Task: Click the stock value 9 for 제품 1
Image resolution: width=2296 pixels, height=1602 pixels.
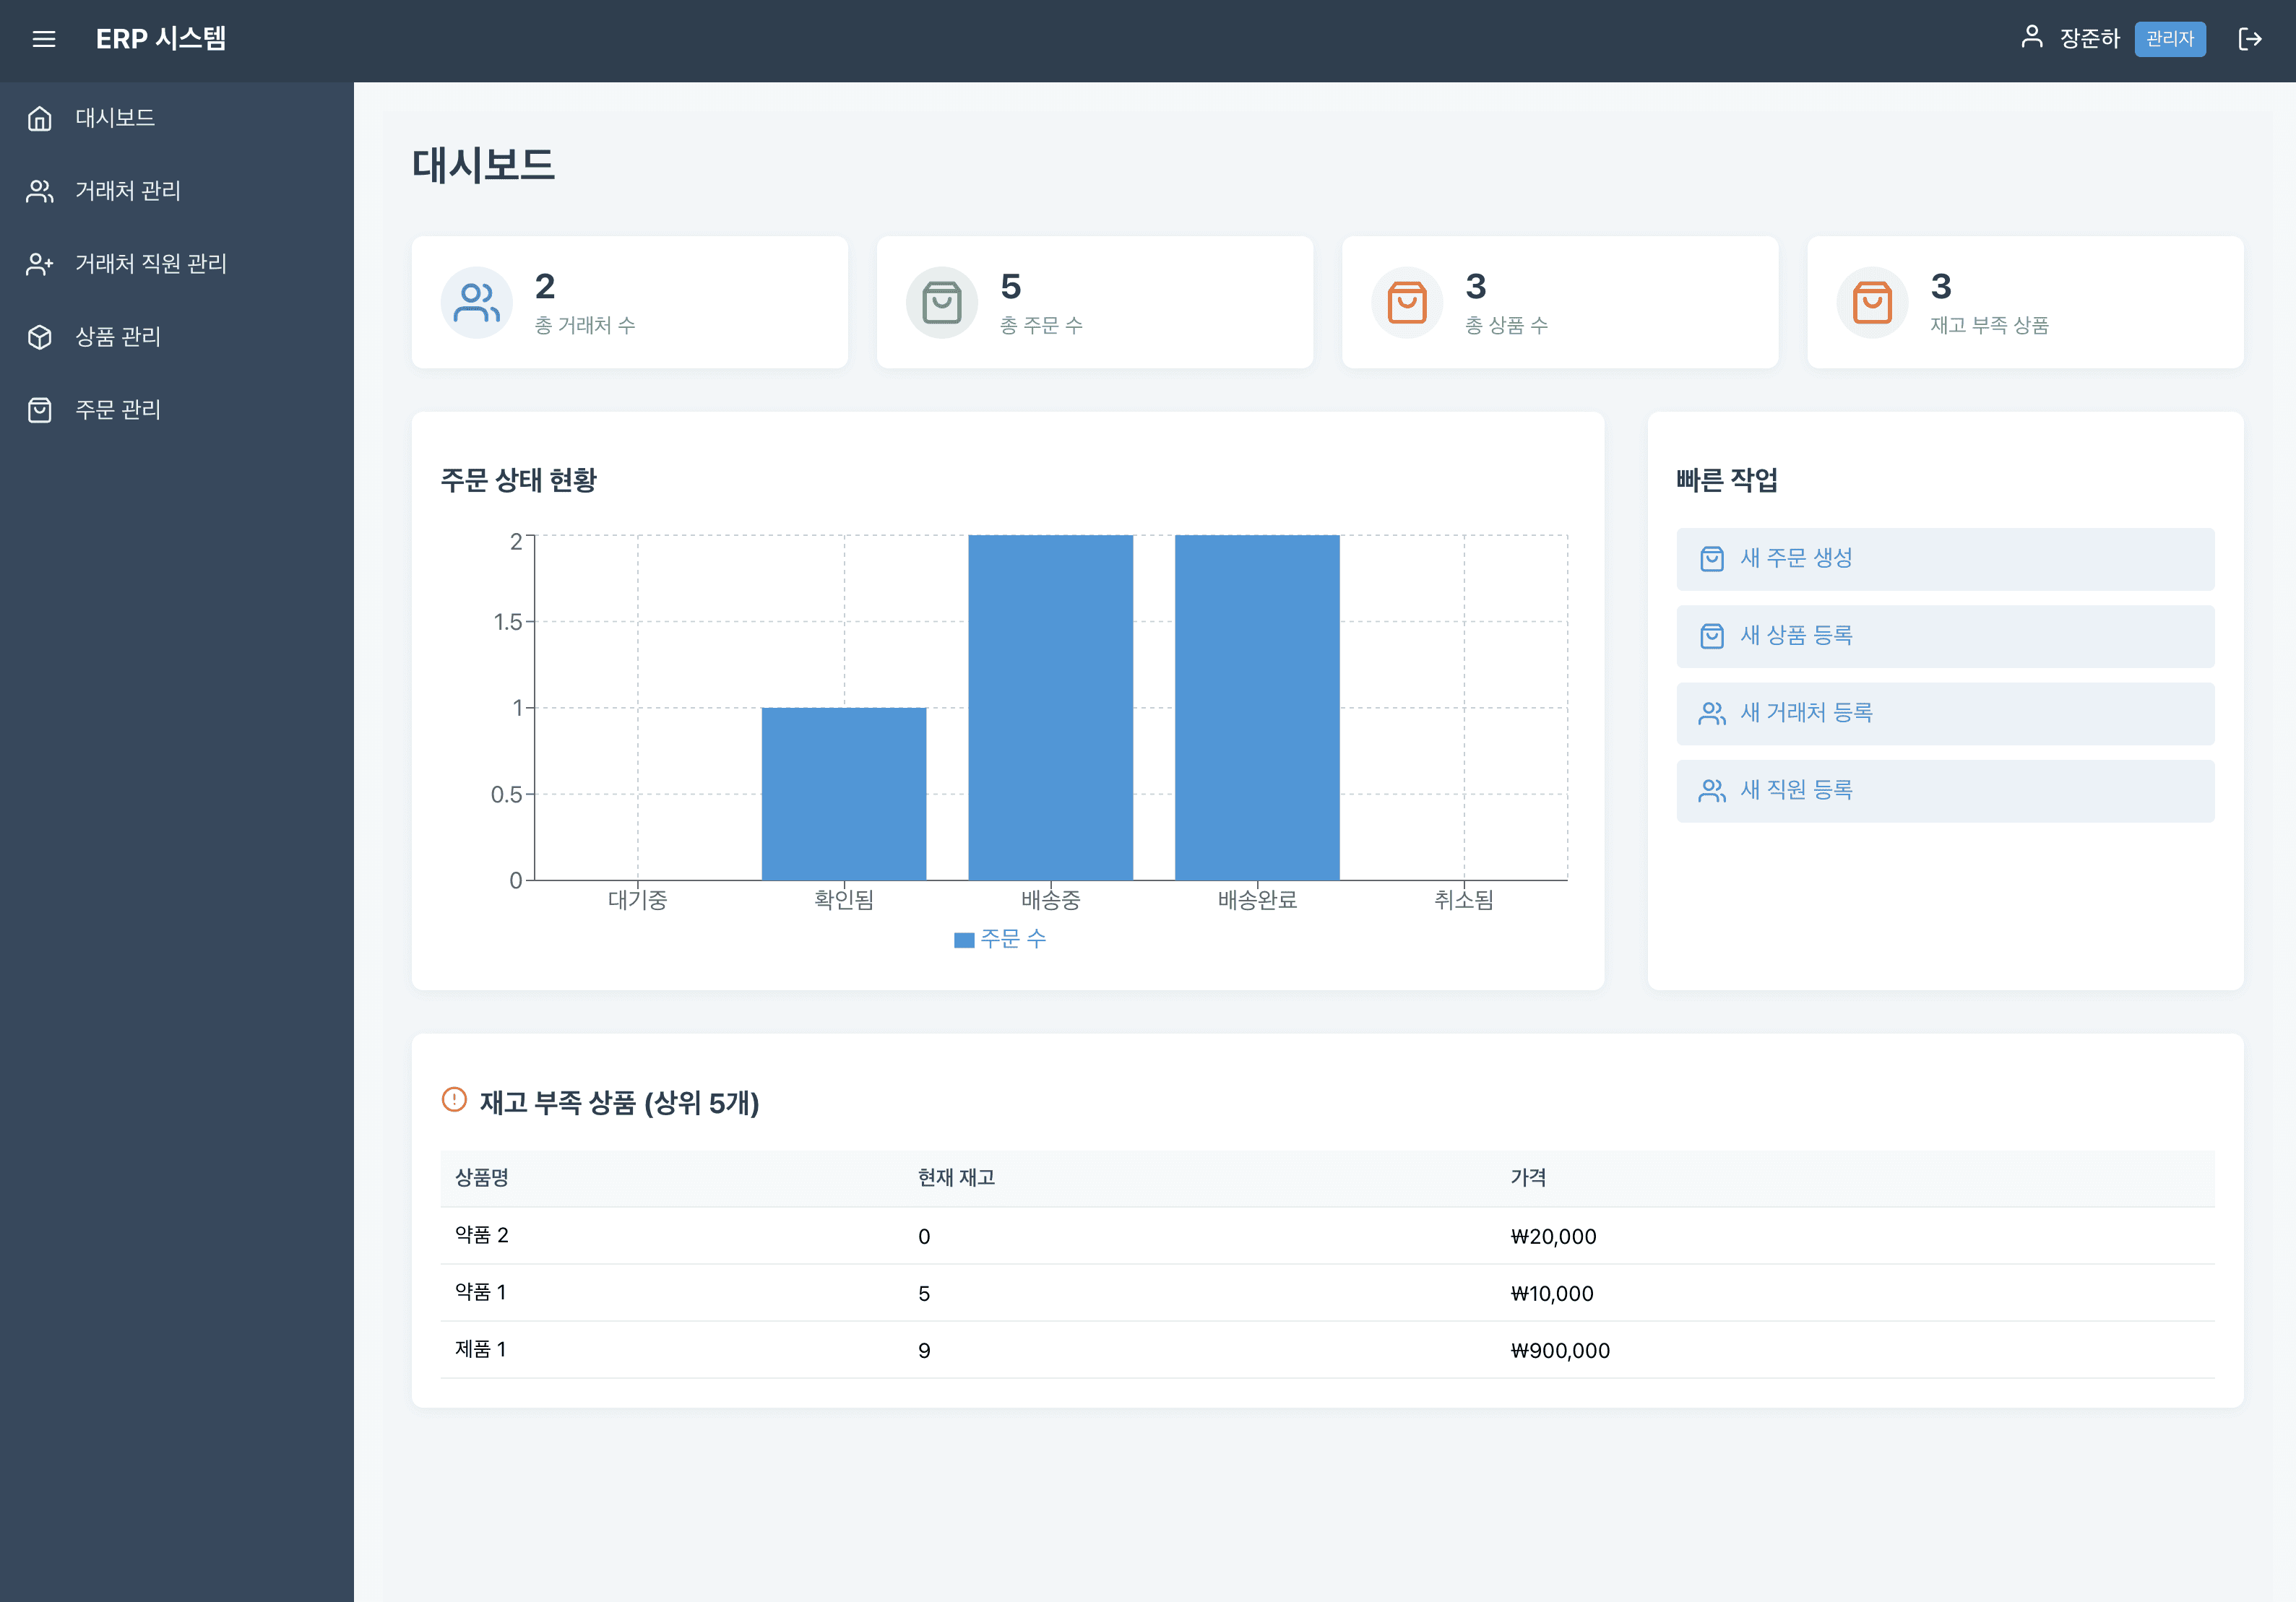Action: (924, 1350)
